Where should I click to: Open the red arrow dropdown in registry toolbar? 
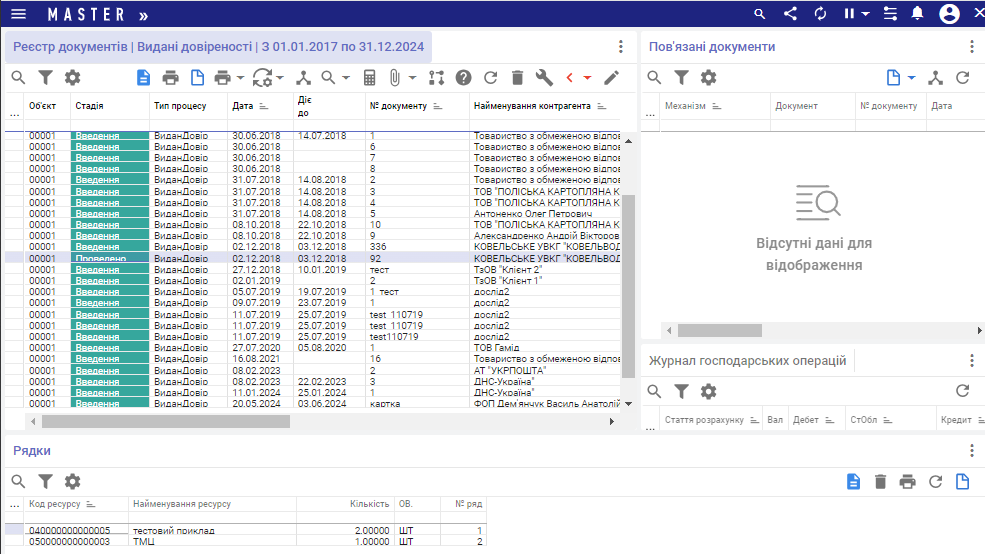pyautogui.click(x=587, y=77)
